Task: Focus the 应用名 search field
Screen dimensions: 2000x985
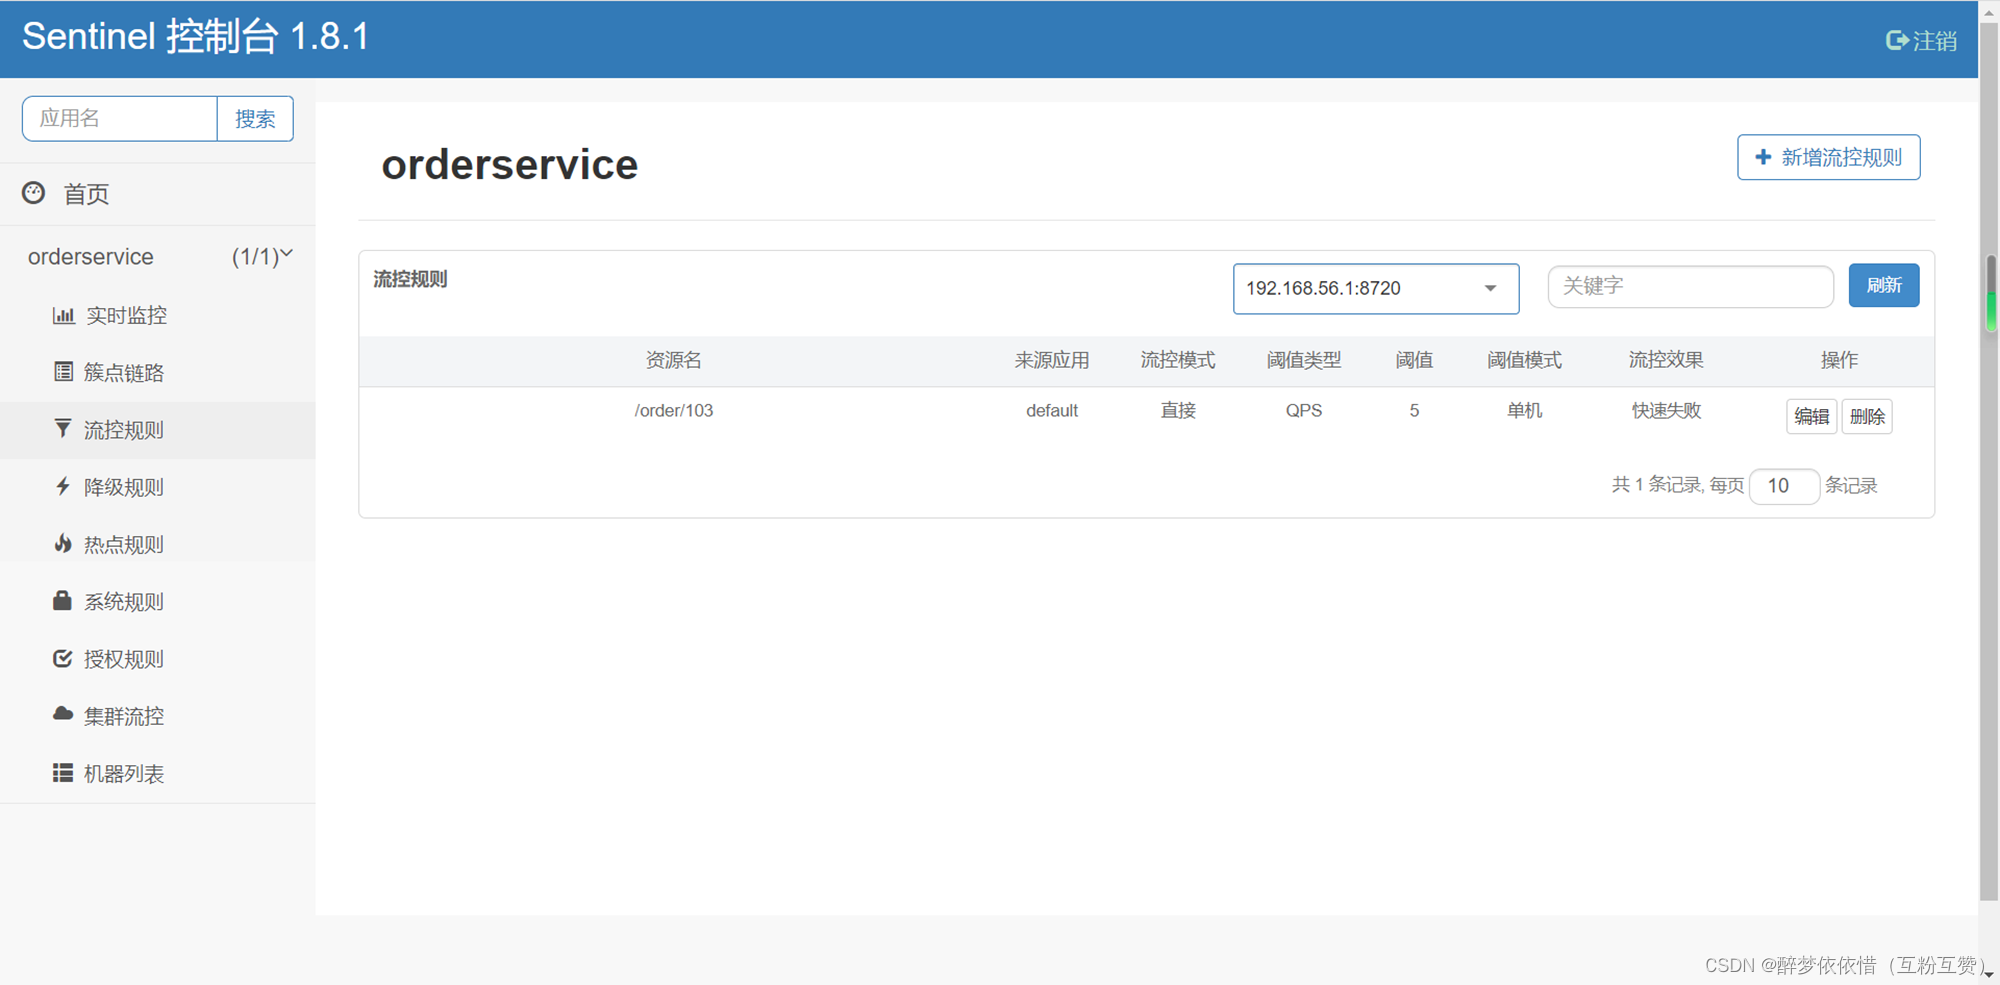Action: (x=120, y=119)
